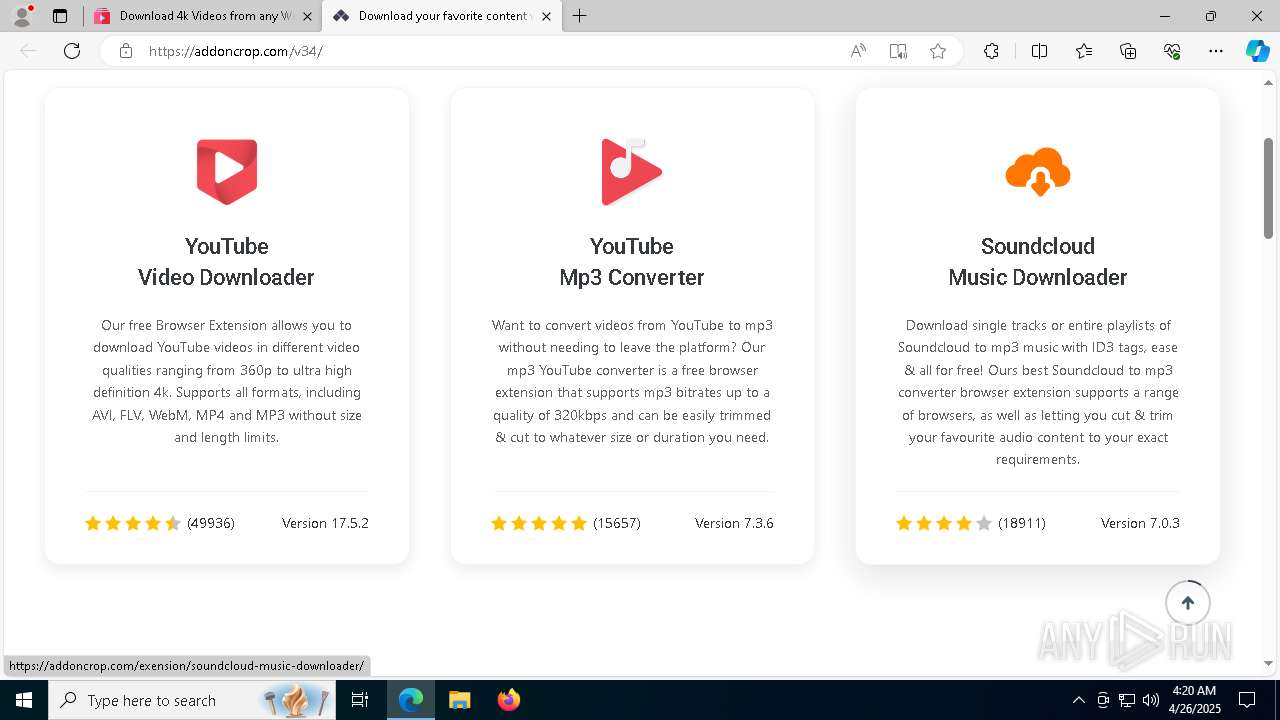Open File Explorer from the taskbar
This screenshot has width=1280, height=720.
click(x=459, y=700)
